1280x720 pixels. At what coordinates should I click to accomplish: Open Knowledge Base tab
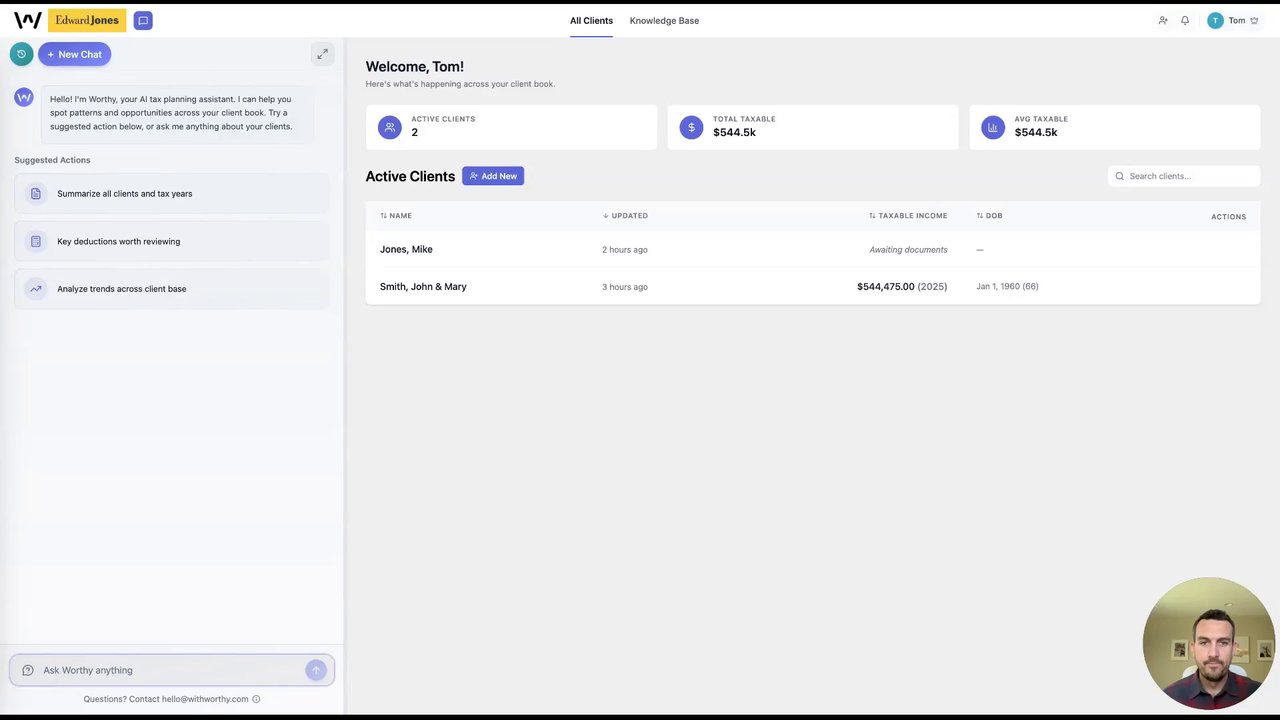click(x=664, y=20)
